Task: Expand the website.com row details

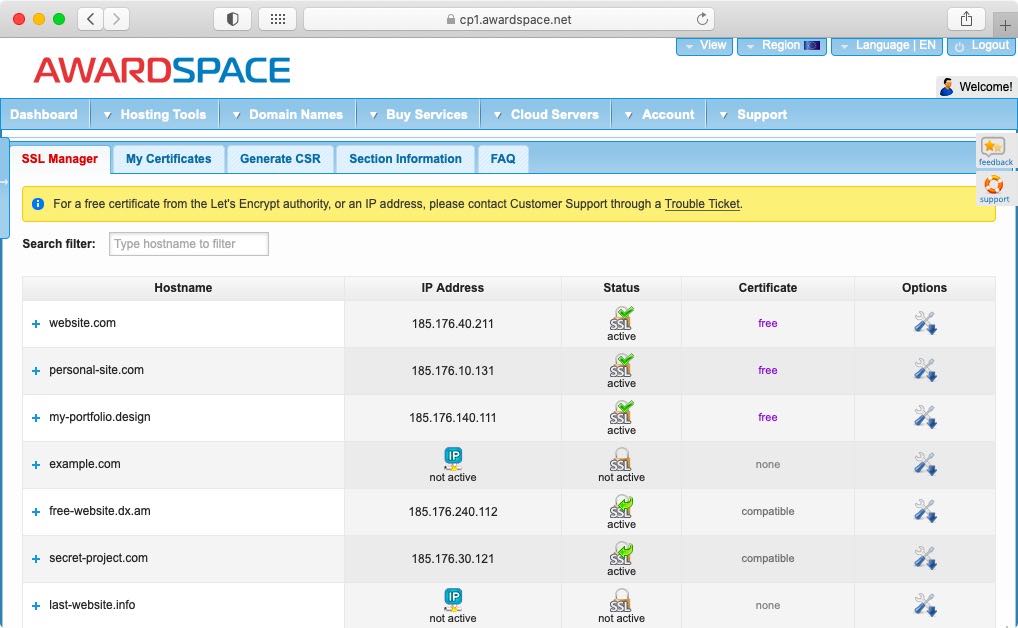Action: click(x=35, y=322)
